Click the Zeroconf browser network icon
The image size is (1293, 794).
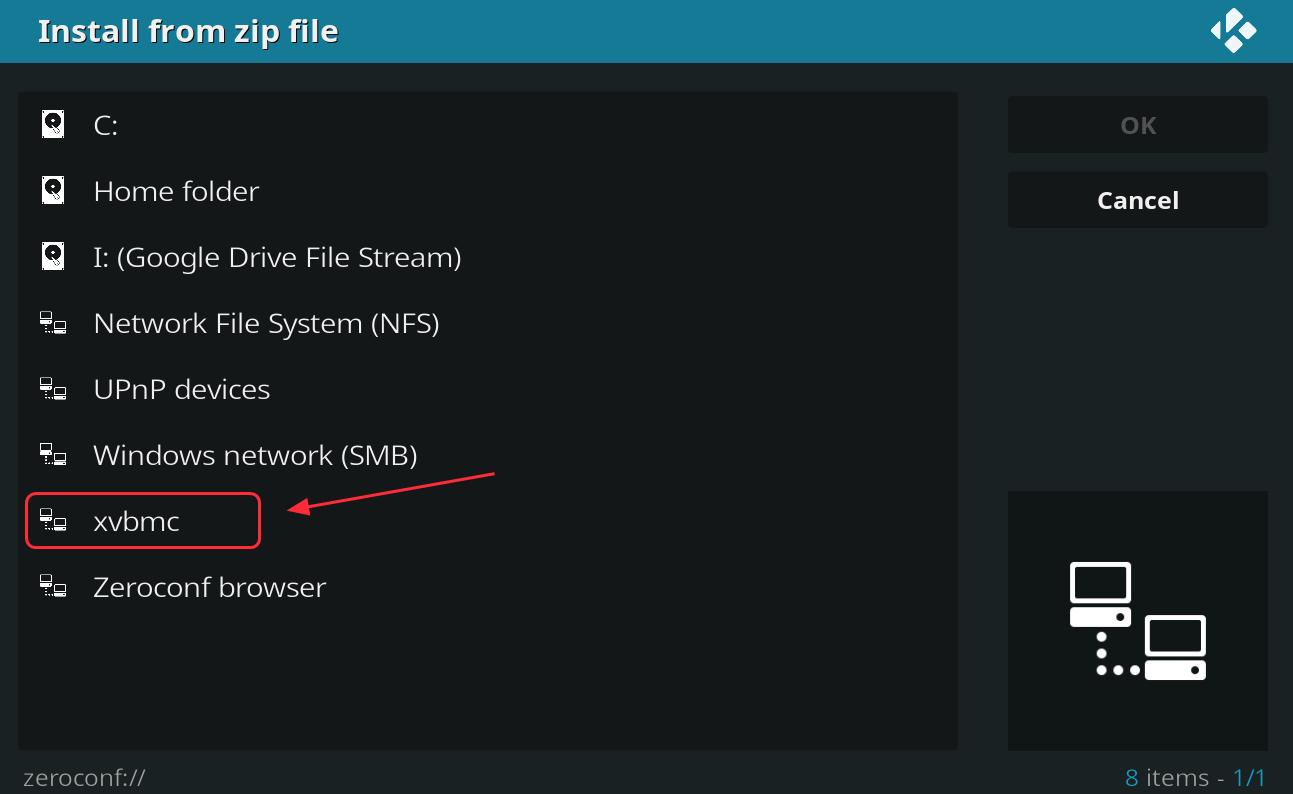point(53,586)
